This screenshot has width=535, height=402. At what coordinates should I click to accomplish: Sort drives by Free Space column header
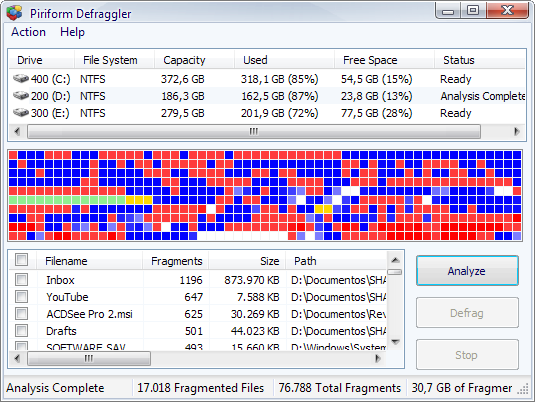385,60
